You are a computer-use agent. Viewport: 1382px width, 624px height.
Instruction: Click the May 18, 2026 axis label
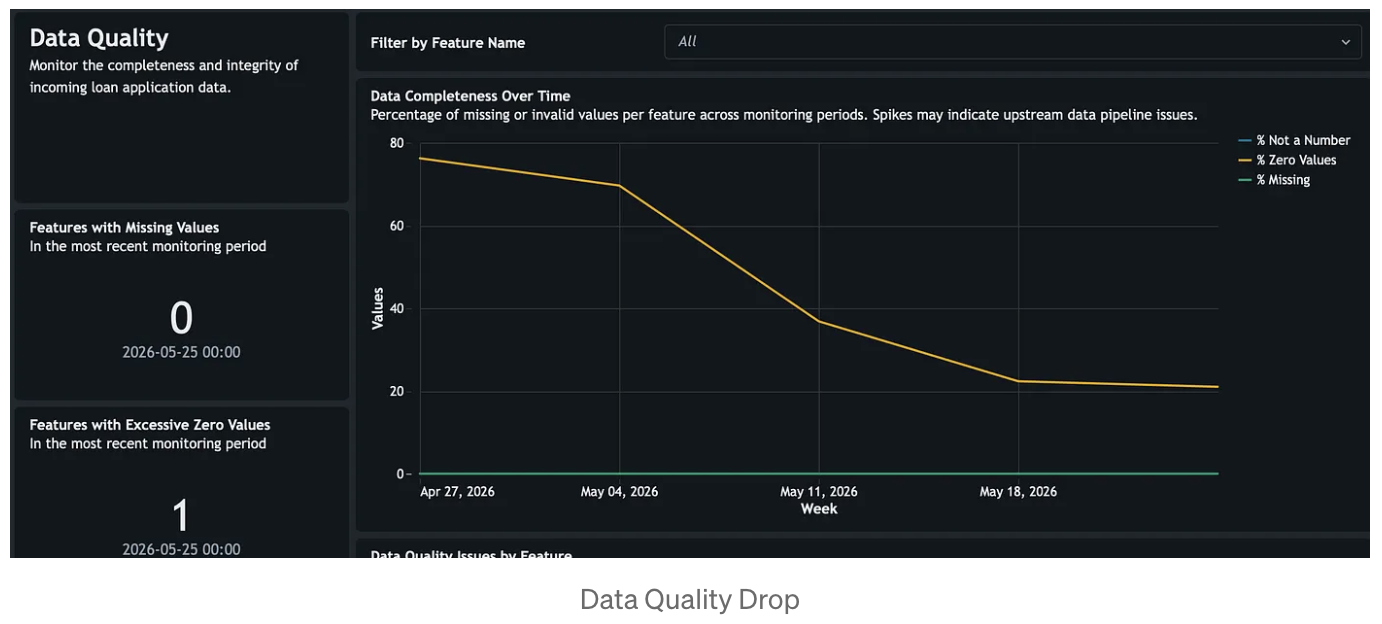tap(1018, 492)
